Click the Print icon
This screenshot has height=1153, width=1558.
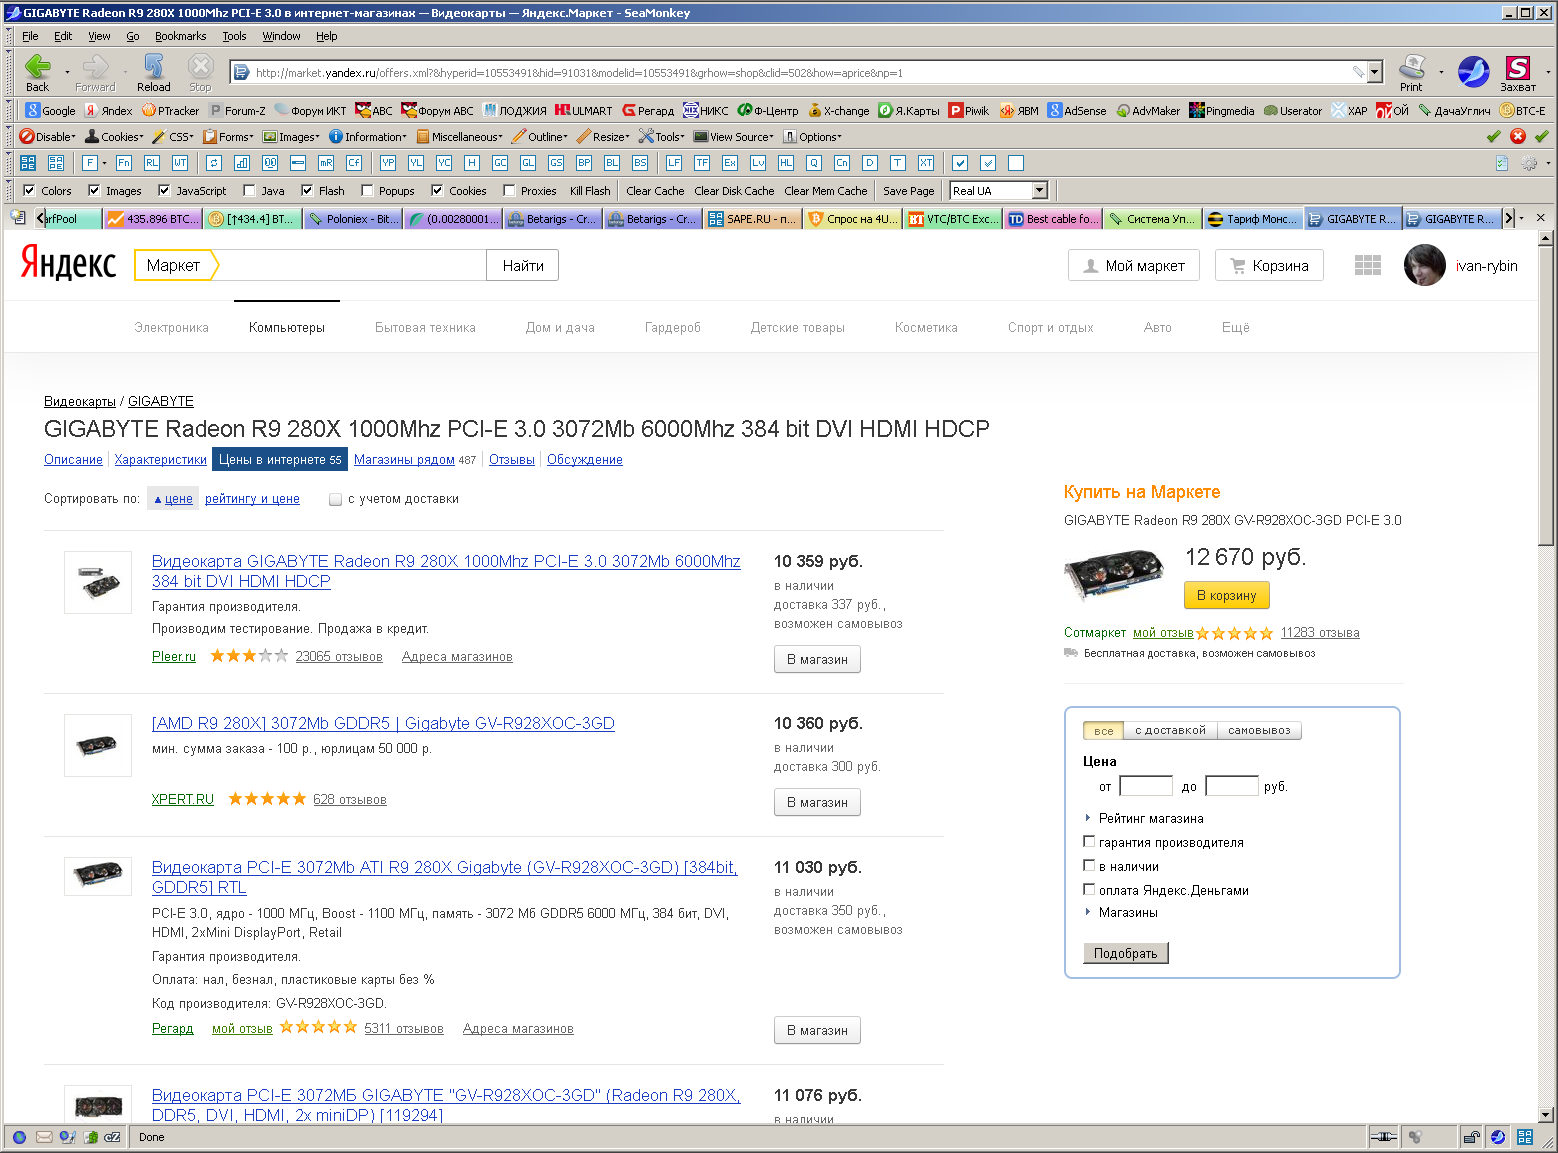tap(1411, 67)
